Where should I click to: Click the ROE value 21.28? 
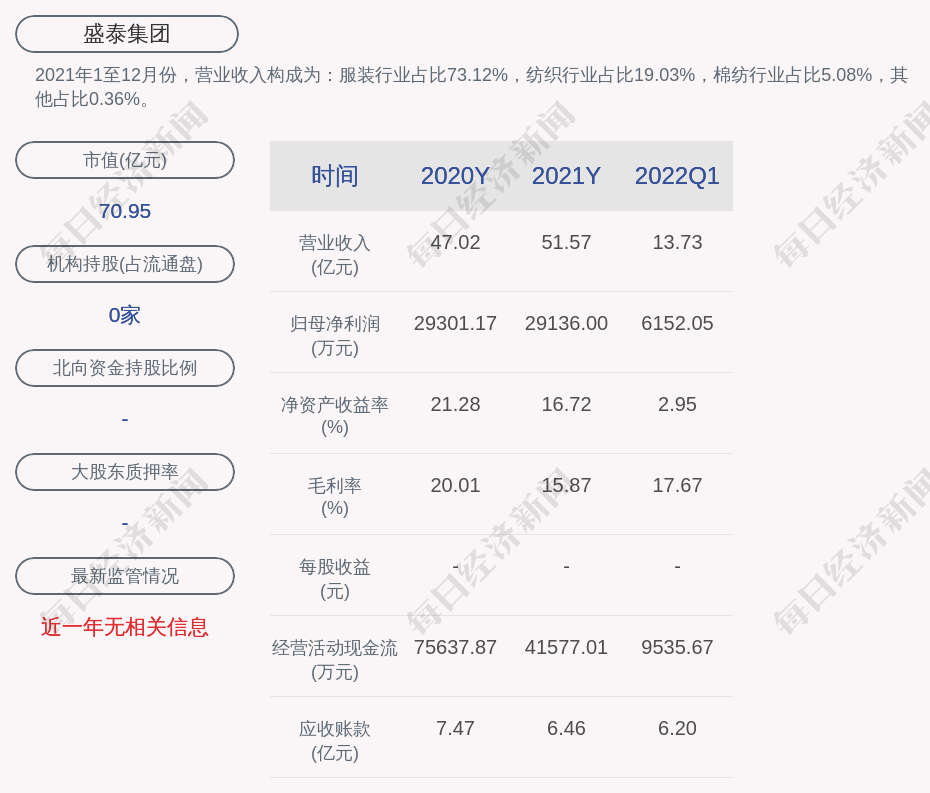pyautogui.click(x=455, y=405)
